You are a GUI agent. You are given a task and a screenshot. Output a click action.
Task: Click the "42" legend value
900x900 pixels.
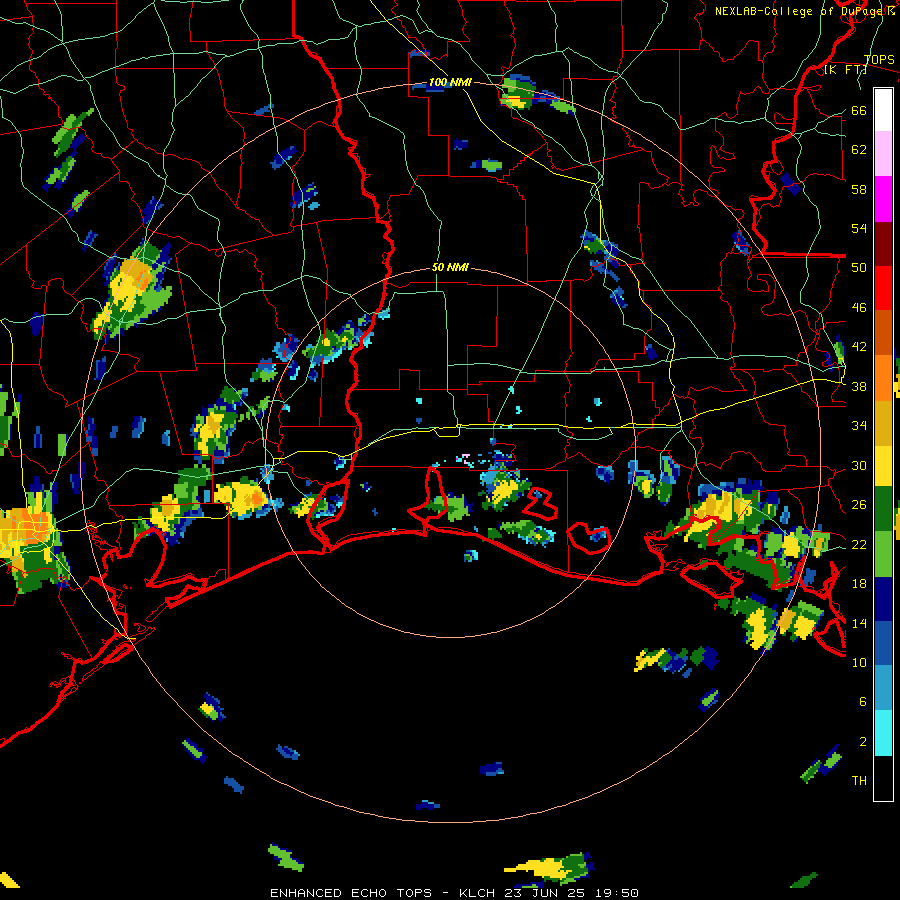[859, 347]
